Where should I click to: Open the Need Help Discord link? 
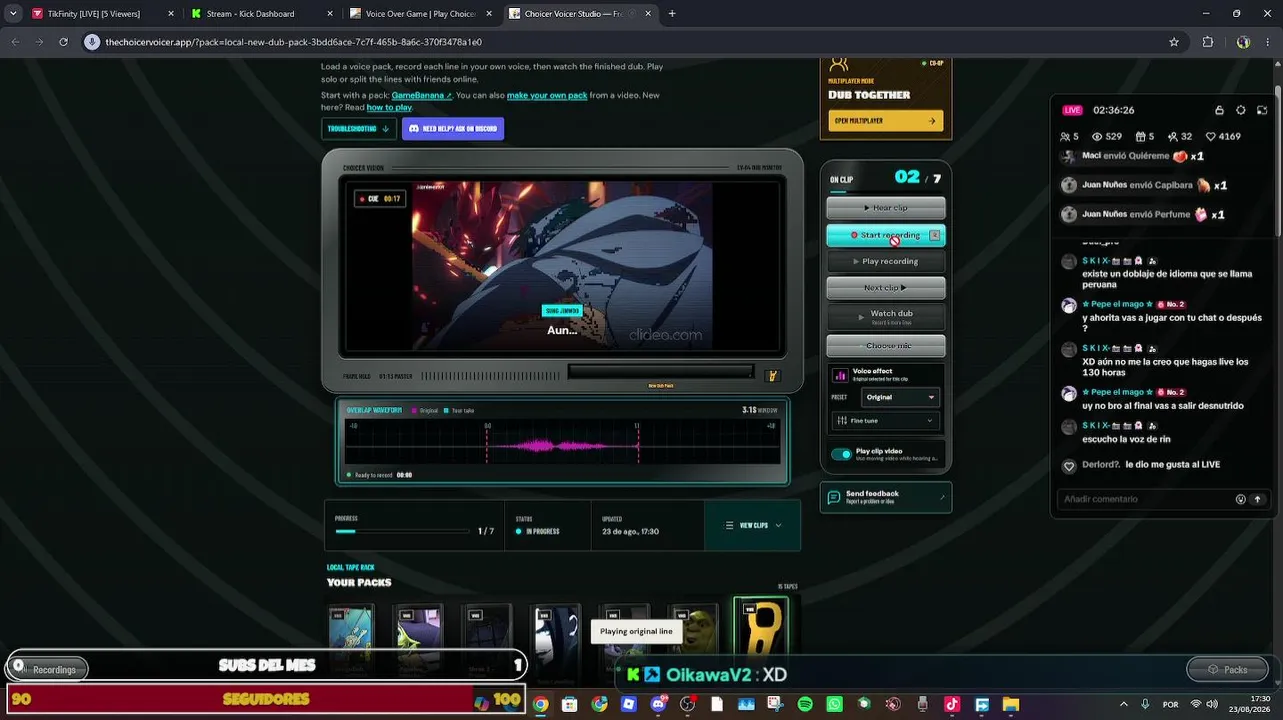click(x=453, y=129)
